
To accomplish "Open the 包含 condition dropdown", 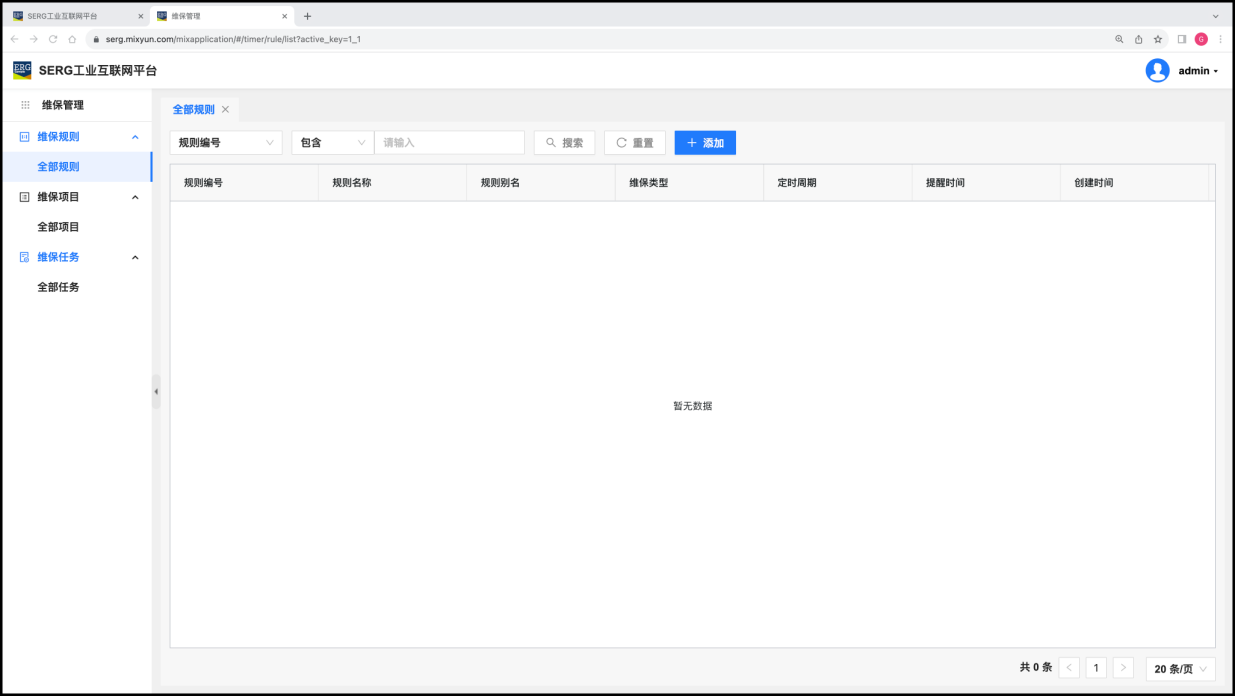I will coord(332,143).
